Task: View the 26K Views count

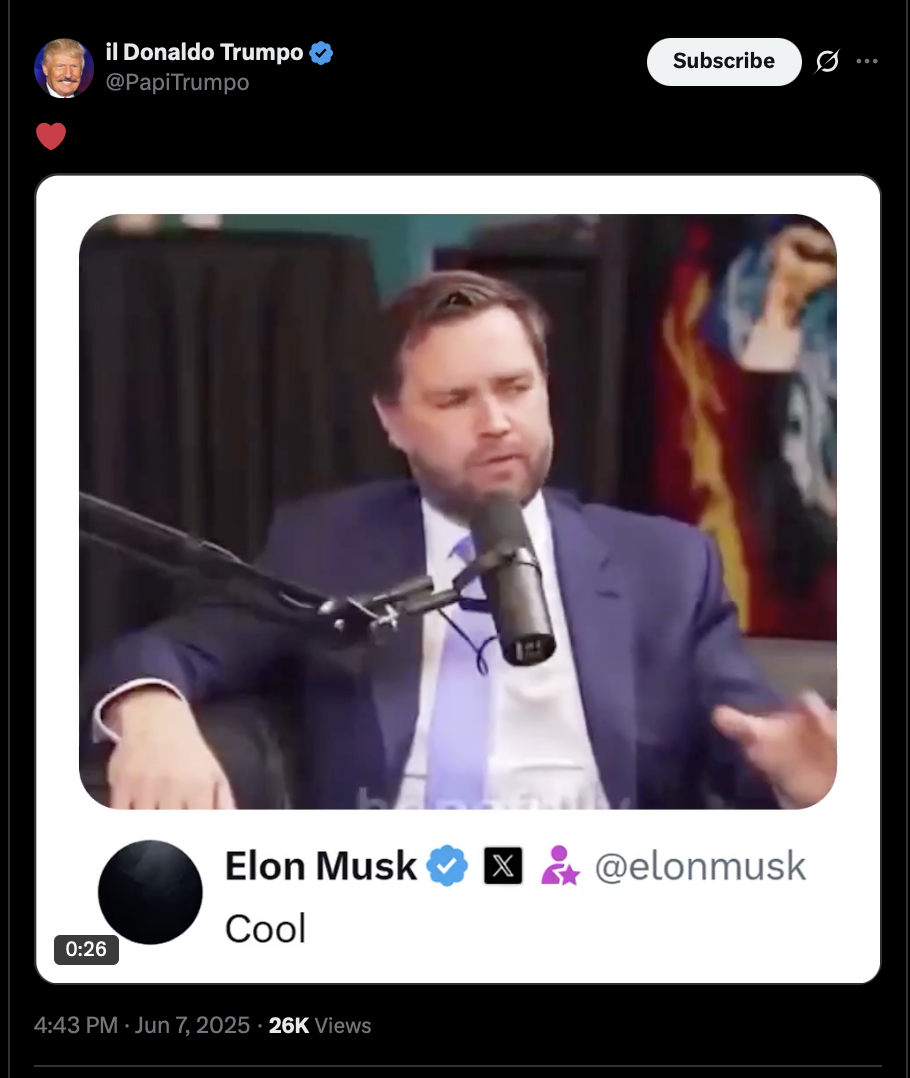Action: 320,1025
